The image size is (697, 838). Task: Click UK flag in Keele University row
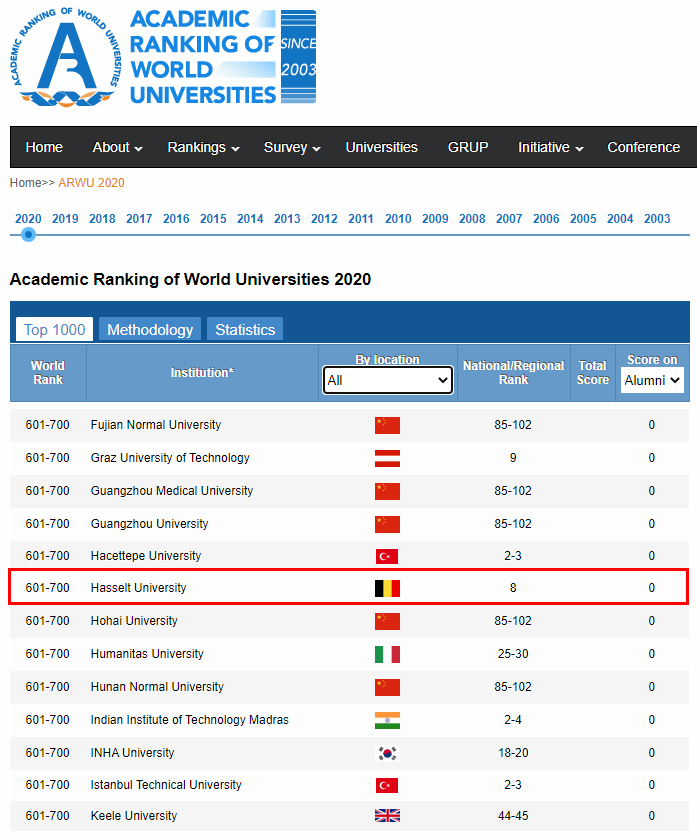point(388,816)
